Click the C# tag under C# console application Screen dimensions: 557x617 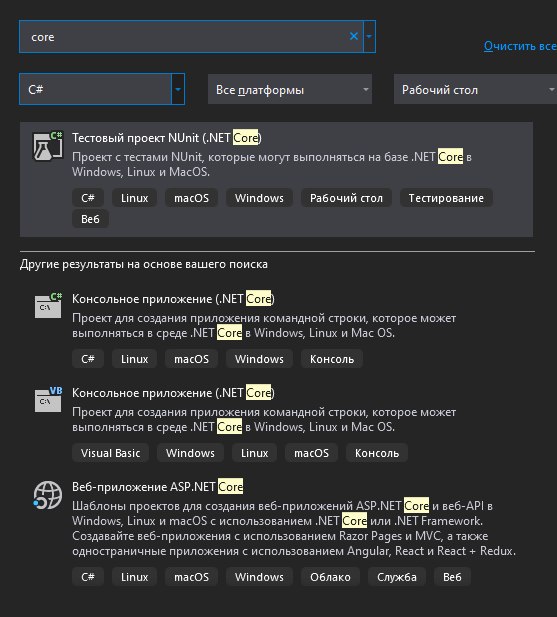[88, 359]
